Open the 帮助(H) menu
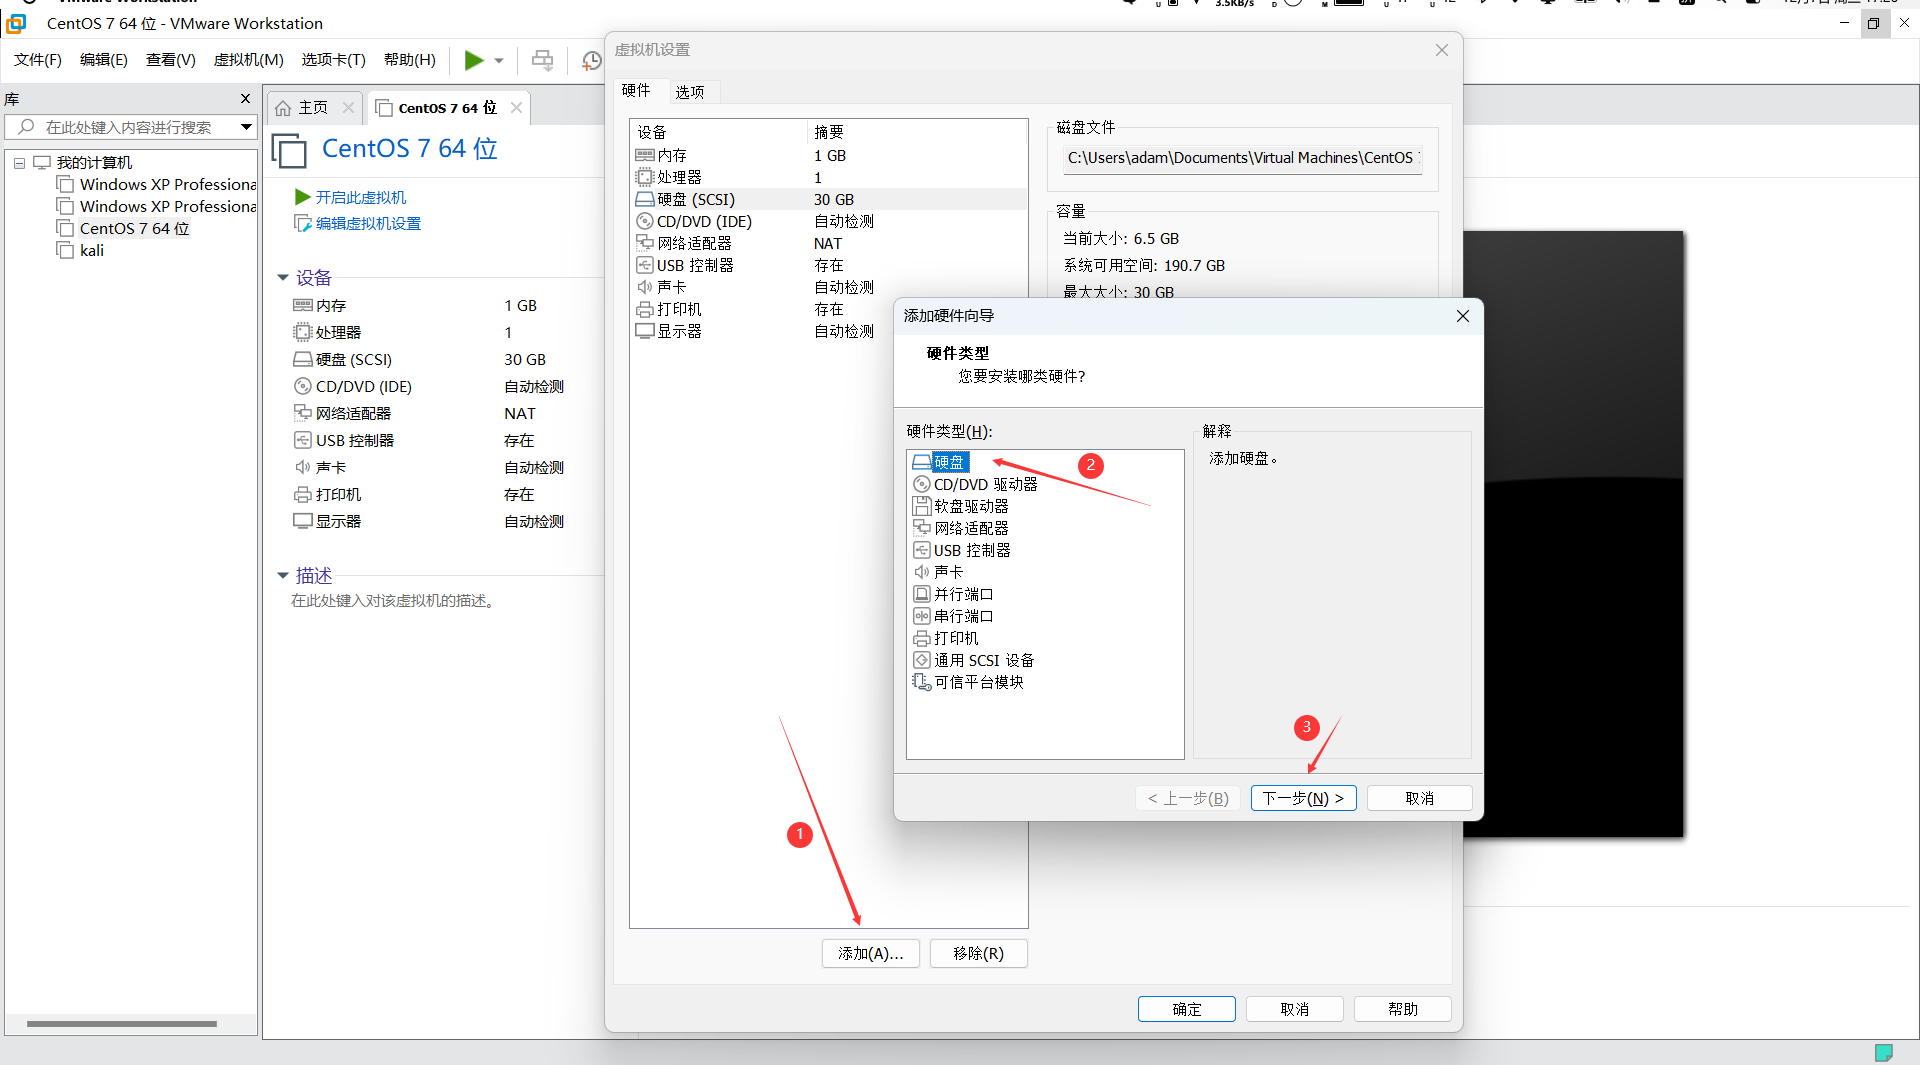1920x1065 pixels. tap(410, 60)
